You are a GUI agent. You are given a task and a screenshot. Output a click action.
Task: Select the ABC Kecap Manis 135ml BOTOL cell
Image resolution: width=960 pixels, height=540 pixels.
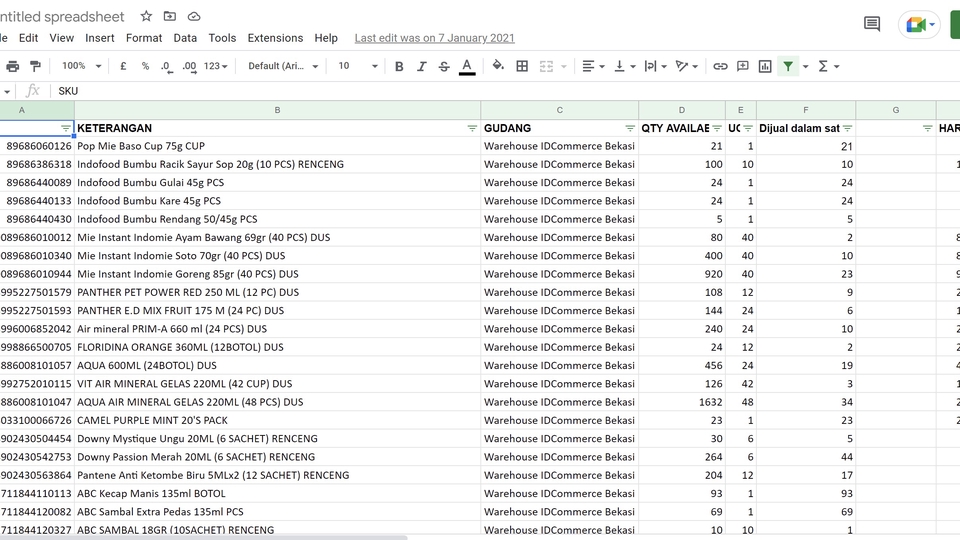coord(277,493)
